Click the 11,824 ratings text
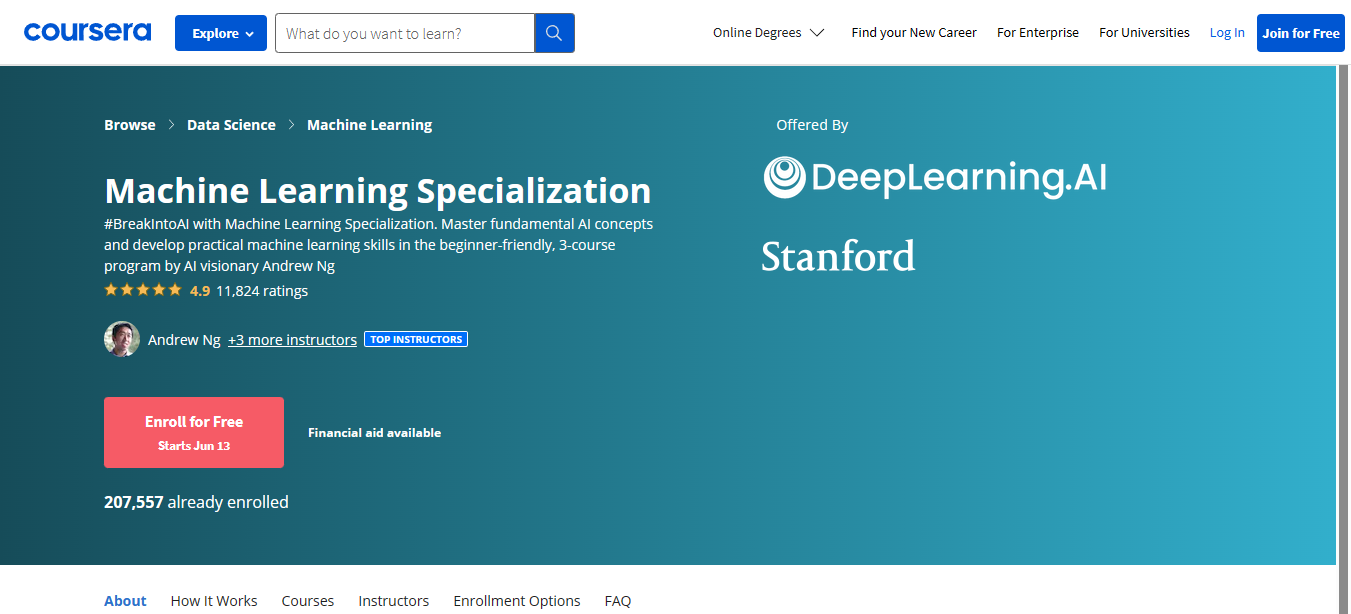Image resolution: width=1351 pixels, height=614 pixels. point(262,291)
